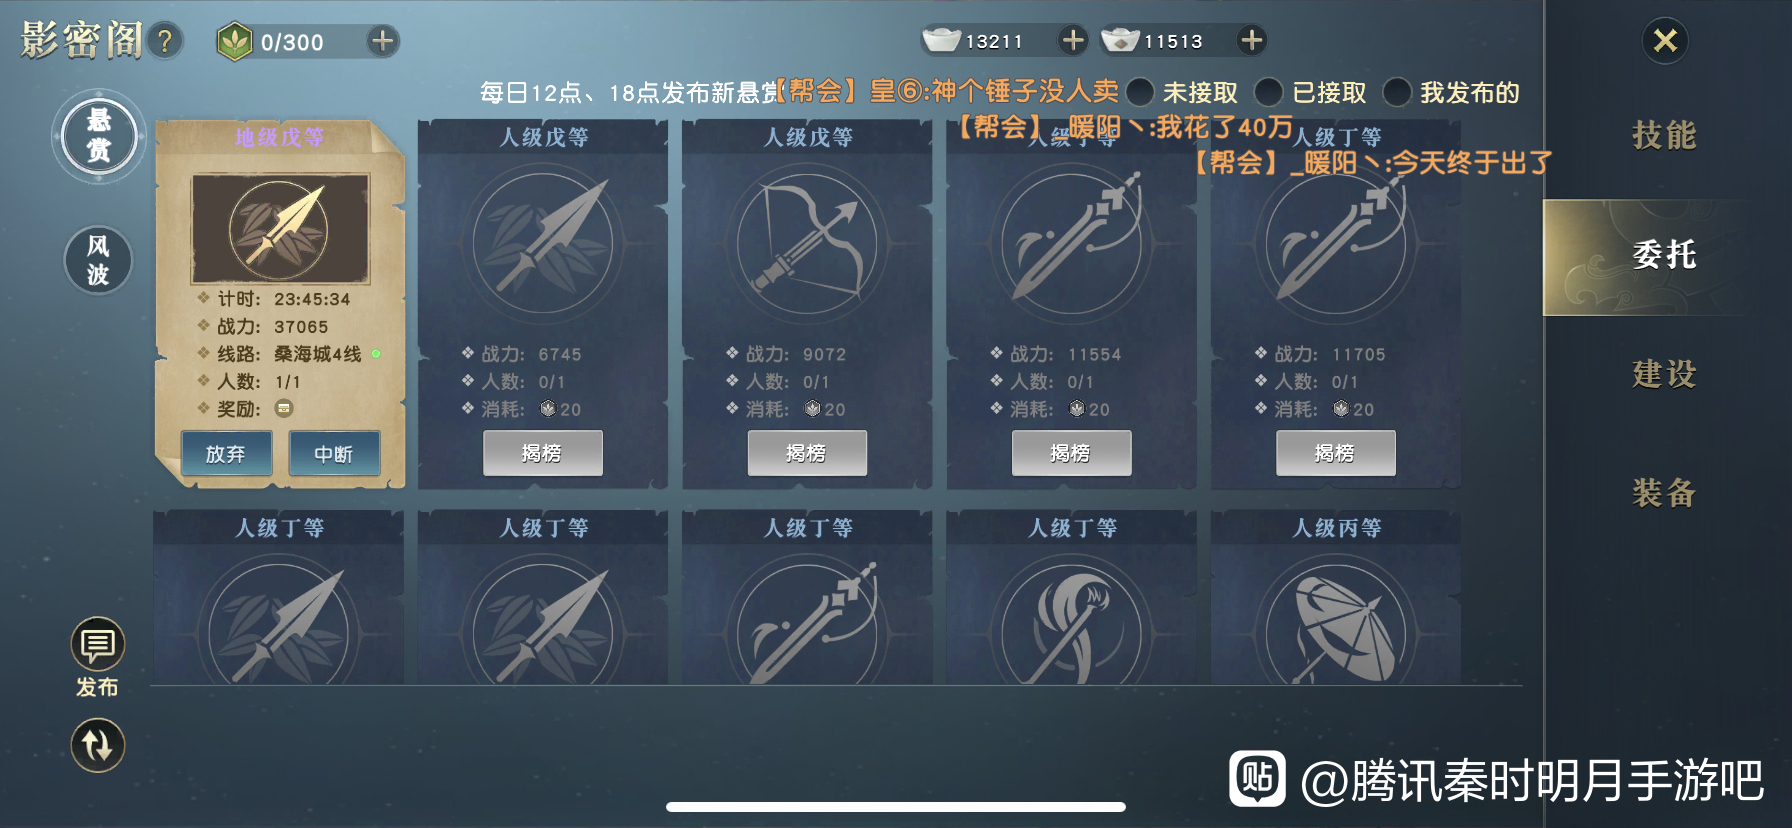Tap the 发布 publish icon

coord(97,657)
